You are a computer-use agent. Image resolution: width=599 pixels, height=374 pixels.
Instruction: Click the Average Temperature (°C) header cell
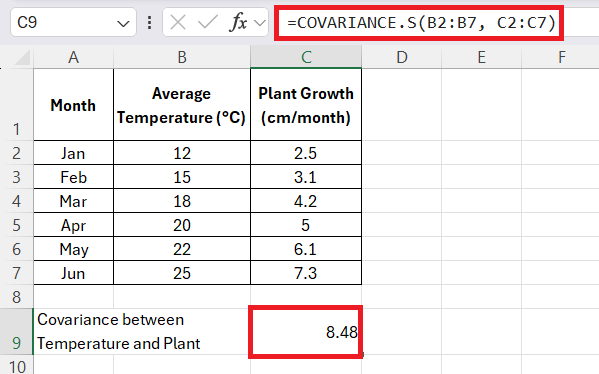(x=182, y=105)
